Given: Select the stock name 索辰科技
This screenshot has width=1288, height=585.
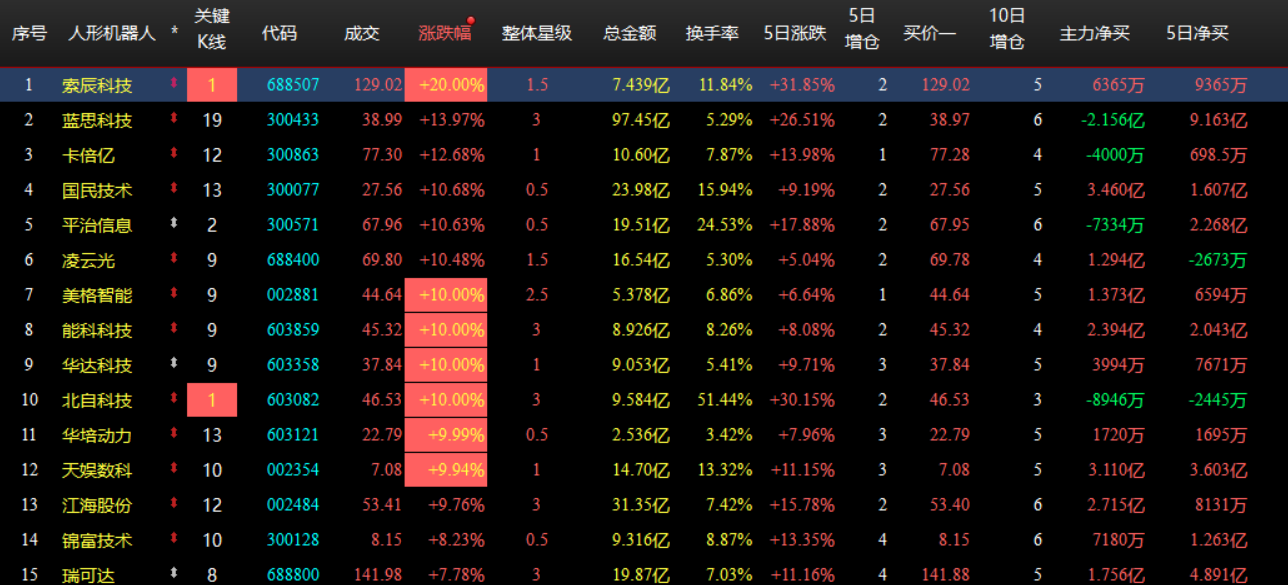Looking at the screenshot, I should coord(97,86).
